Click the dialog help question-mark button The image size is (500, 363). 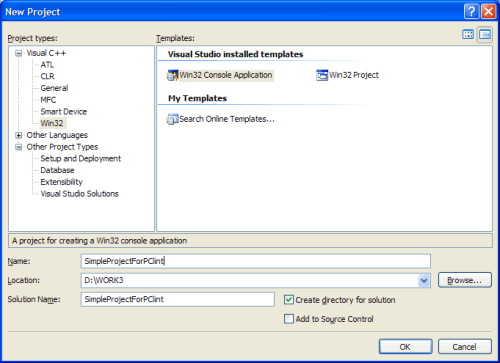coord(472,12)
